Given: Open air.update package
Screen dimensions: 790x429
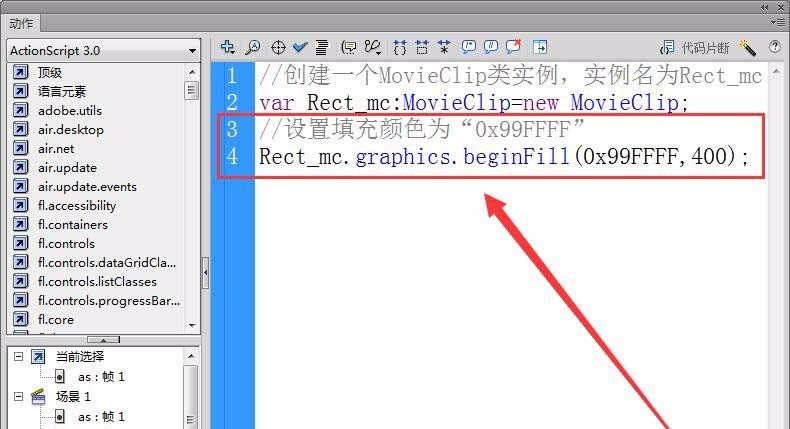Looking at the screenshot, I should point(67,167).
